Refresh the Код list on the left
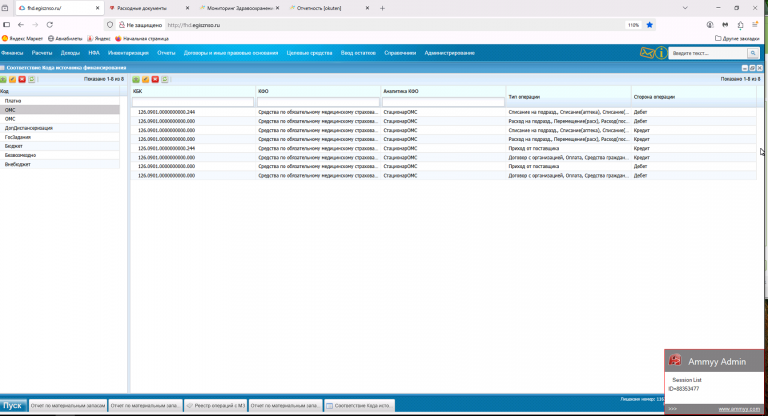768x416 pixels. [31, 79]
